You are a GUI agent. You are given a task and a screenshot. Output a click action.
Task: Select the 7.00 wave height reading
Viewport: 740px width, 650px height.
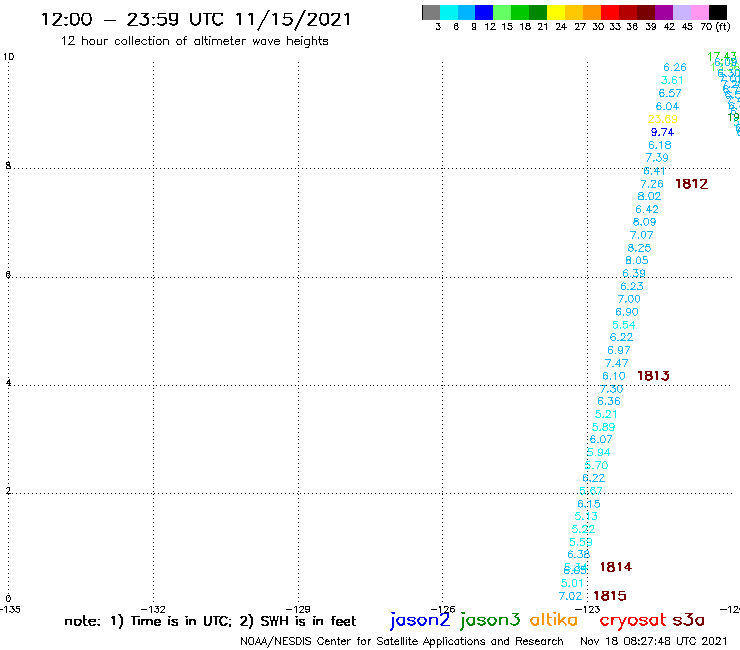click(629, 299)
